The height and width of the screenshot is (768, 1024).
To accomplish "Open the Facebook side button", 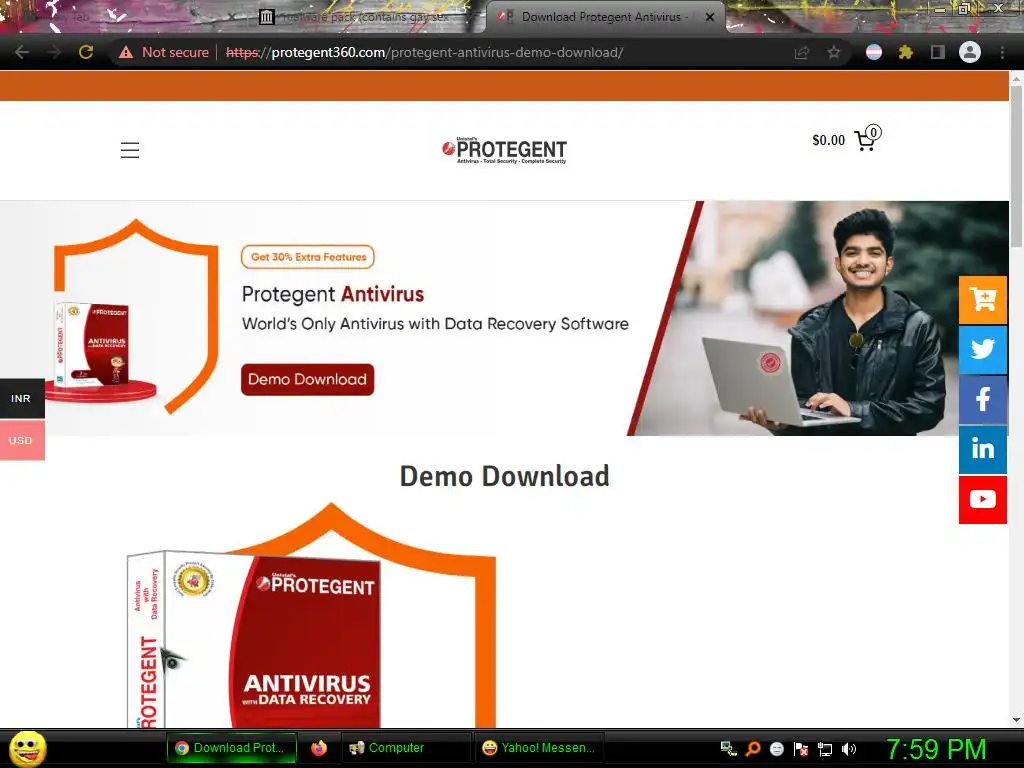I will click(983, 400).
